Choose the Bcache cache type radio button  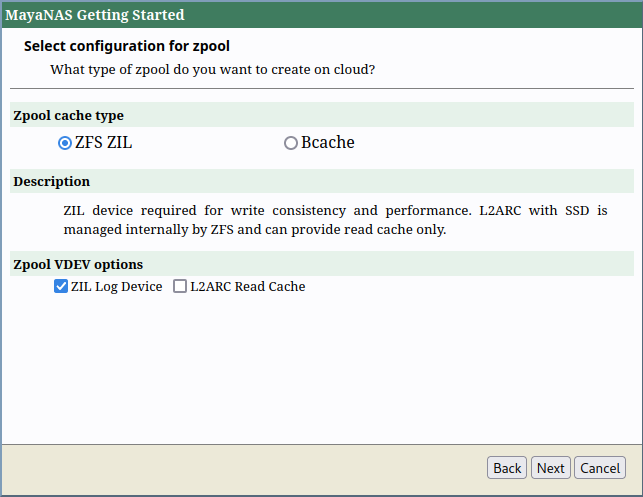[291, 143]
